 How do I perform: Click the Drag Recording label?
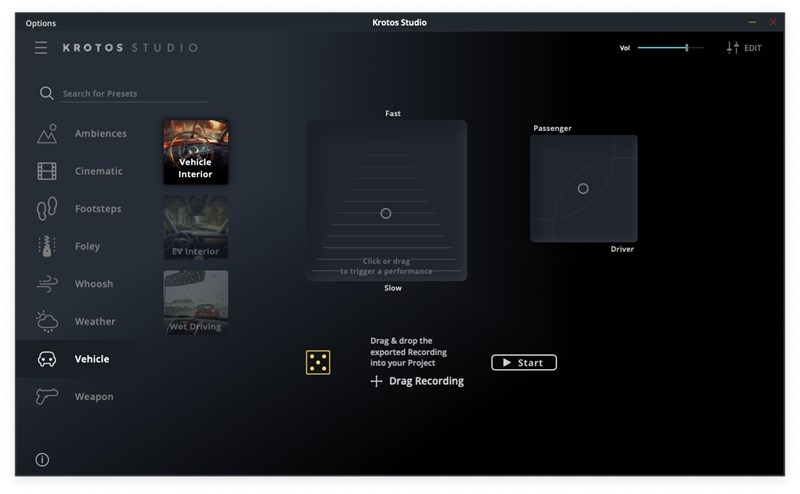[x=427, y=381]
